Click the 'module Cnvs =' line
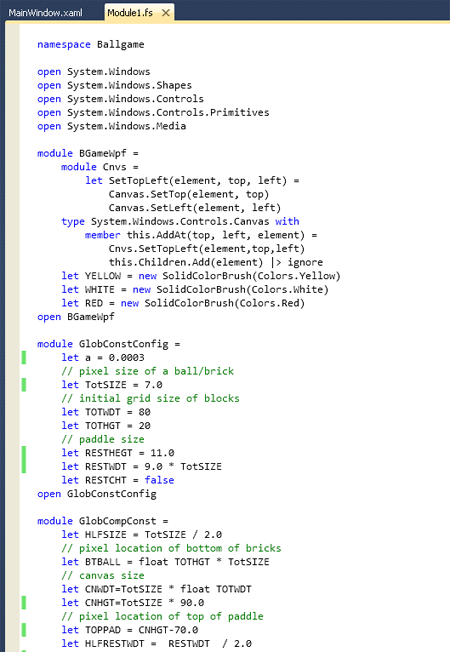Screen dimensions: 450x652 click(x=100, y=167)
